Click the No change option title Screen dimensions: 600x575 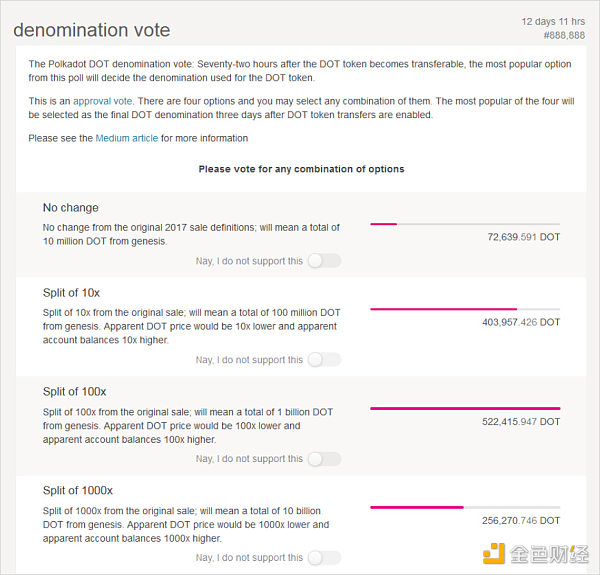point(71,208)
